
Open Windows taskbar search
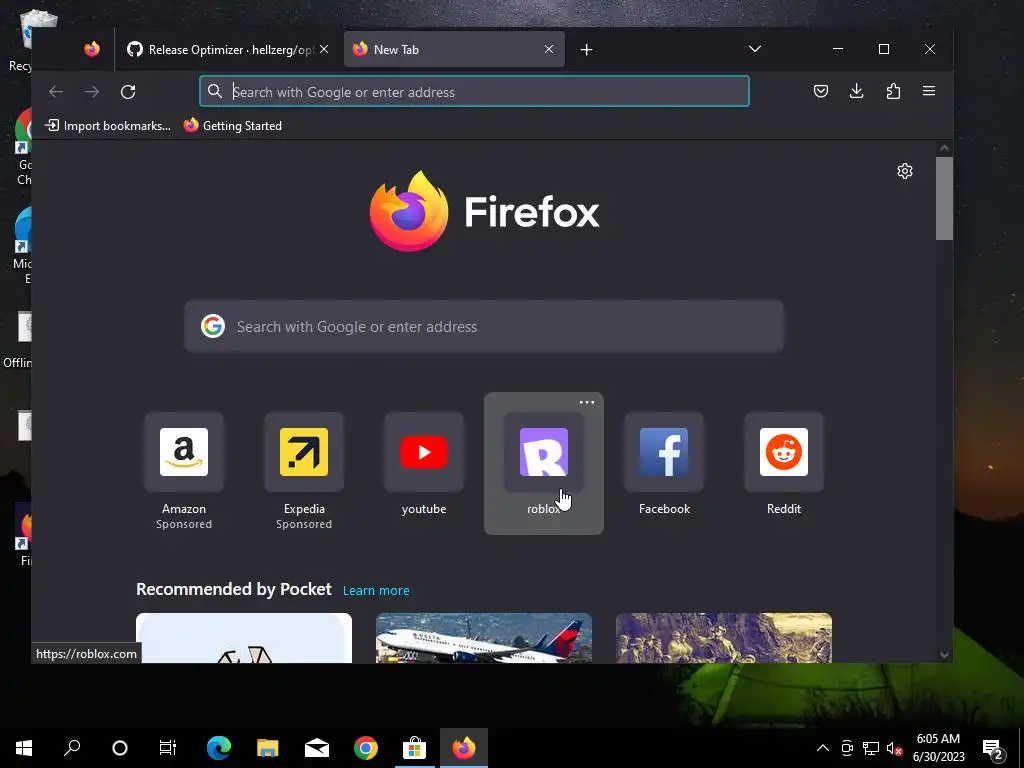72,748
